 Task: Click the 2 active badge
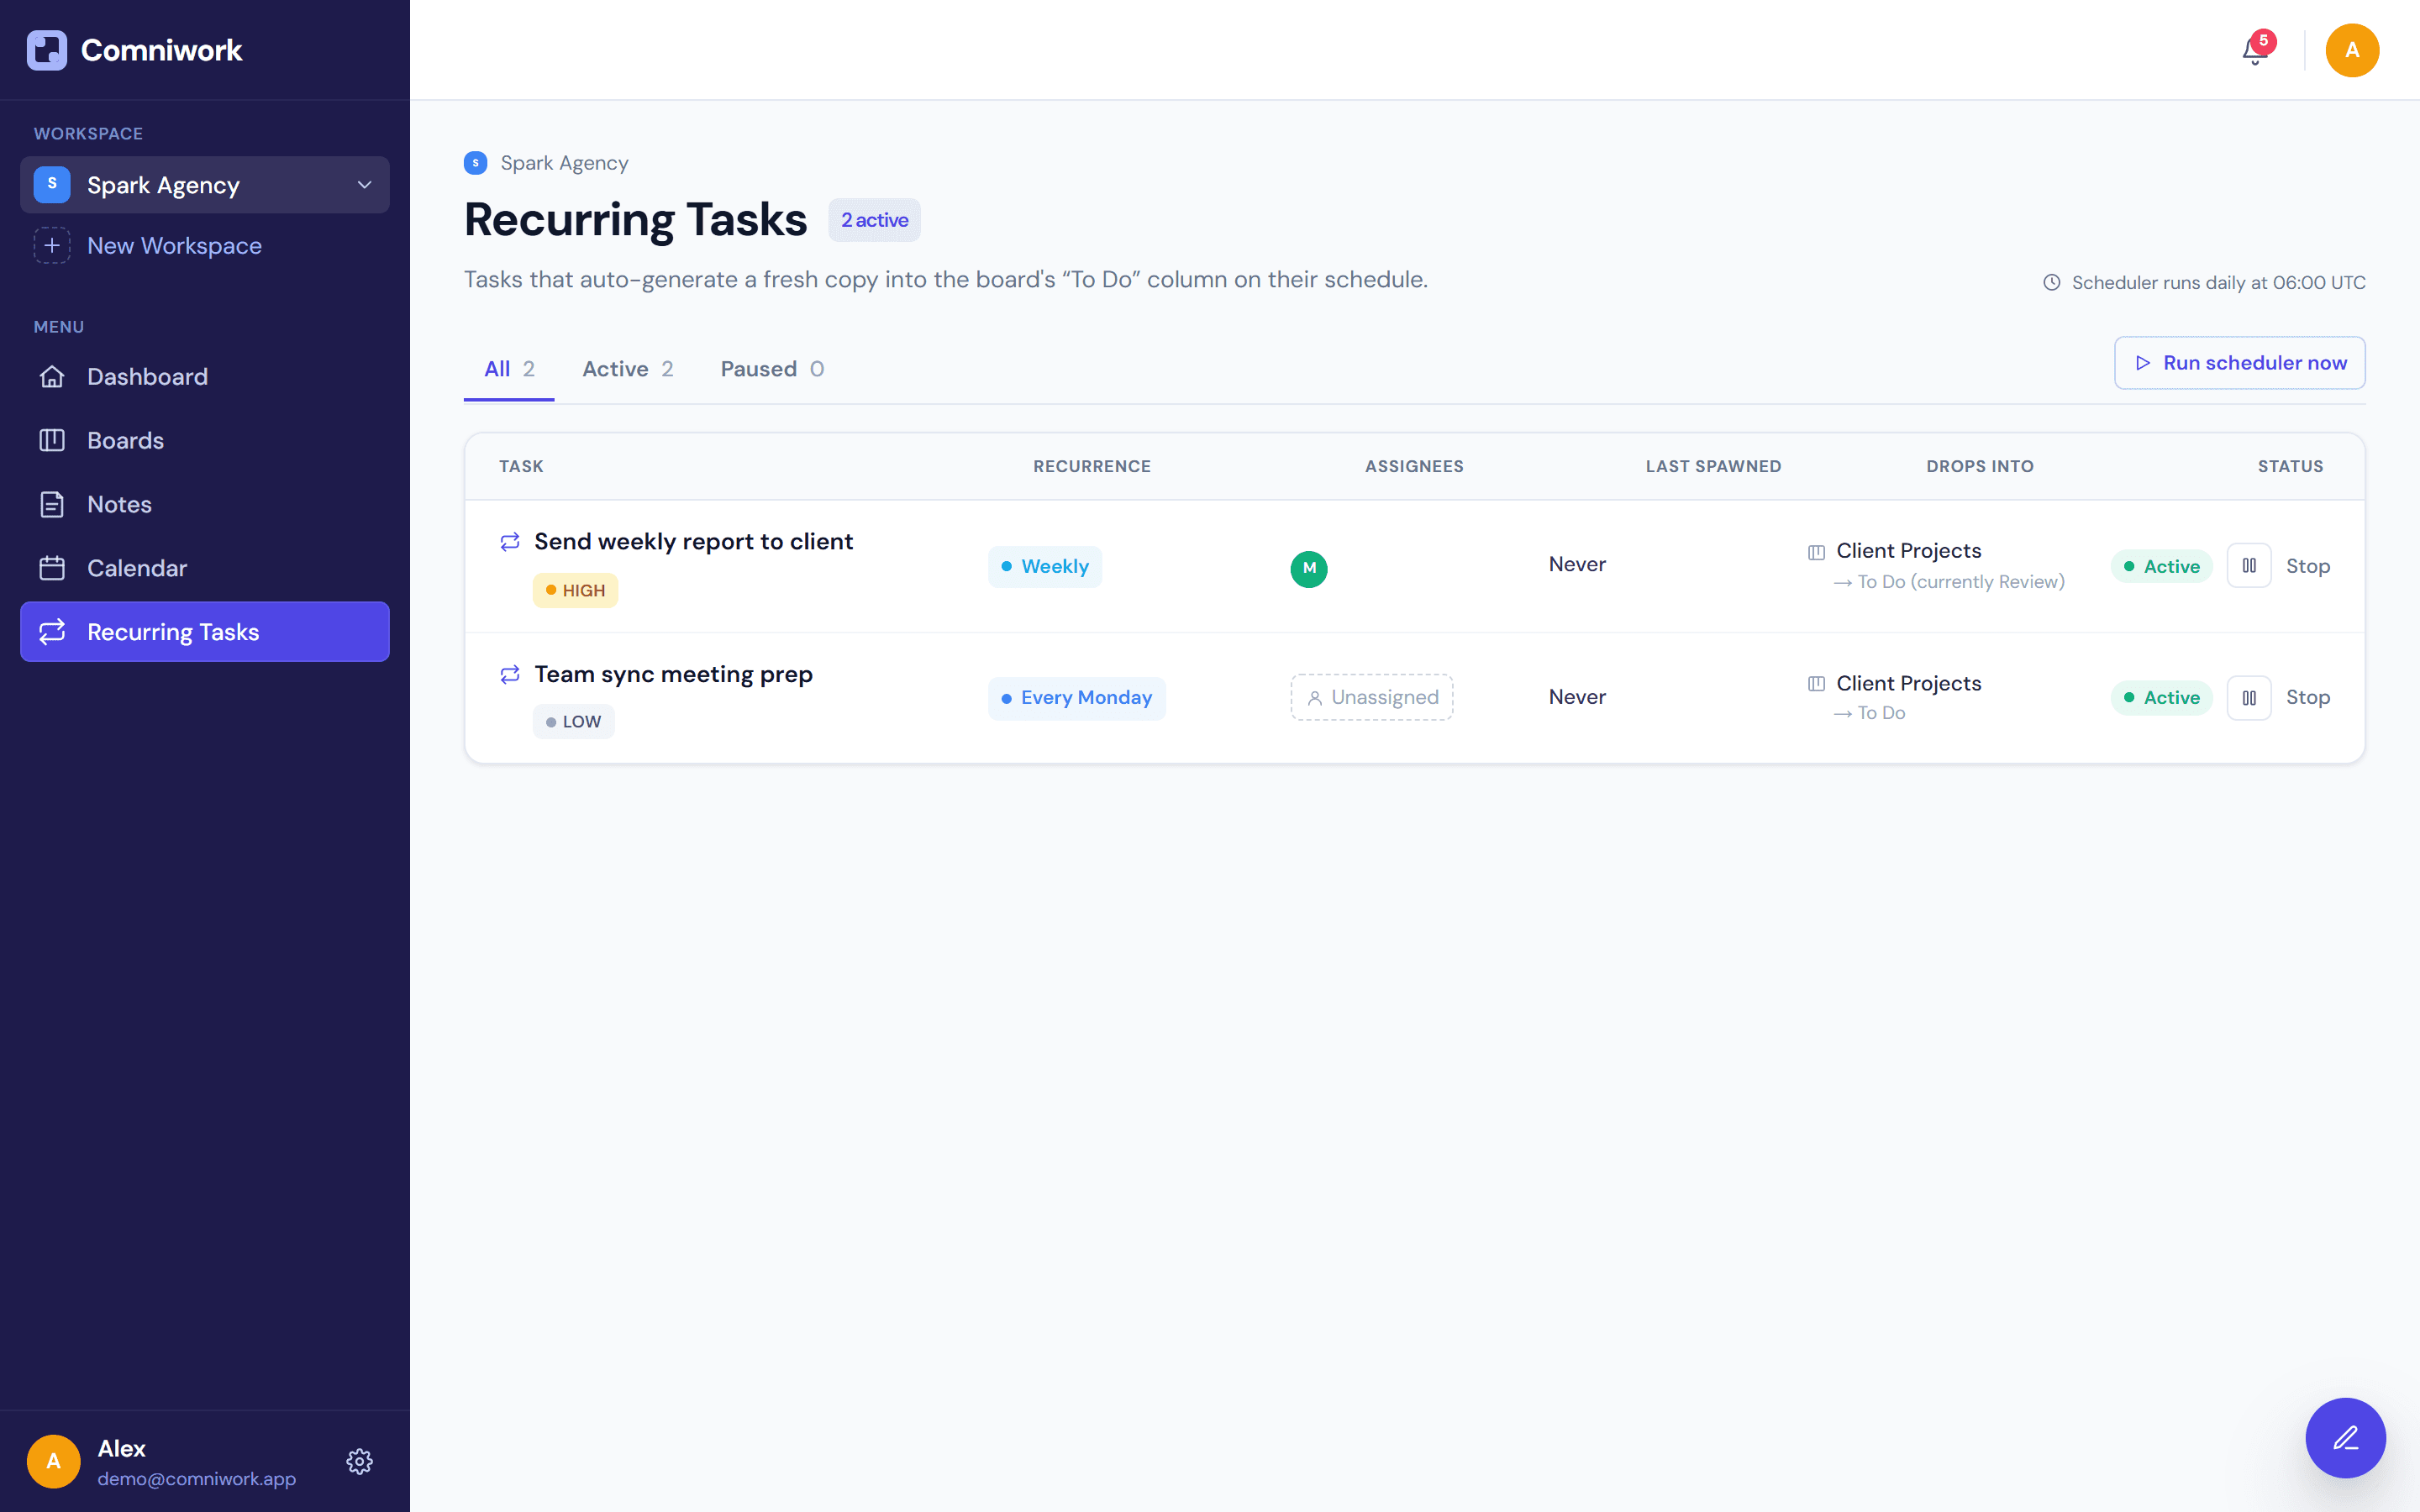874,220
